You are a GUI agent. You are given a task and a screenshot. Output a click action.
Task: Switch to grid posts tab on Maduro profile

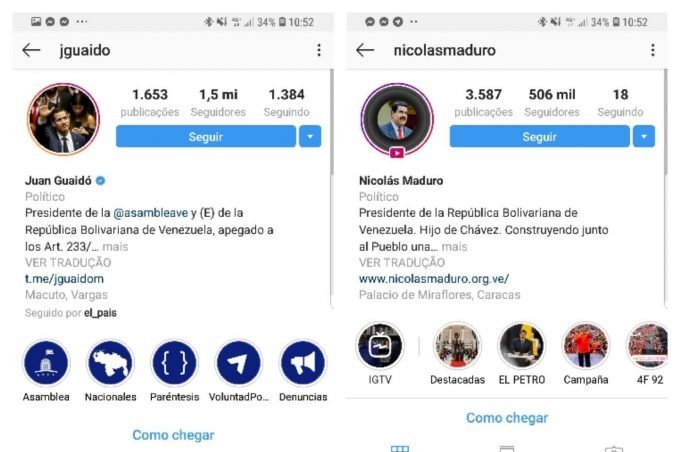[x=399, y=448]
